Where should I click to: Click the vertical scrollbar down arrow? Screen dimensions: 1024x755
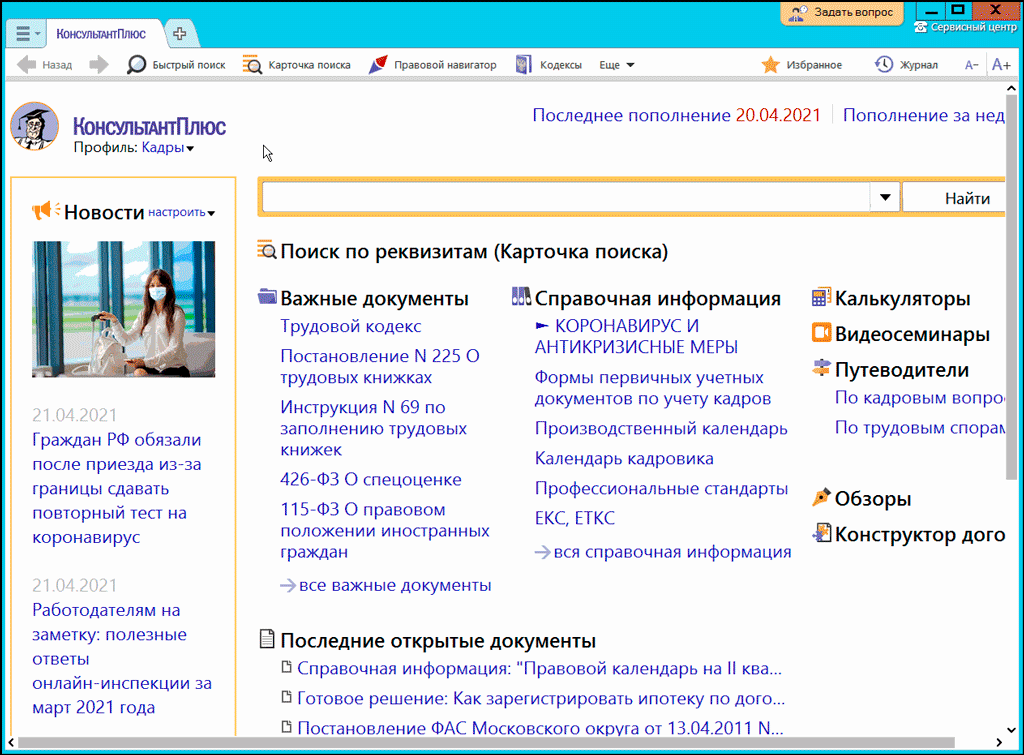(x=1011, y=730)
